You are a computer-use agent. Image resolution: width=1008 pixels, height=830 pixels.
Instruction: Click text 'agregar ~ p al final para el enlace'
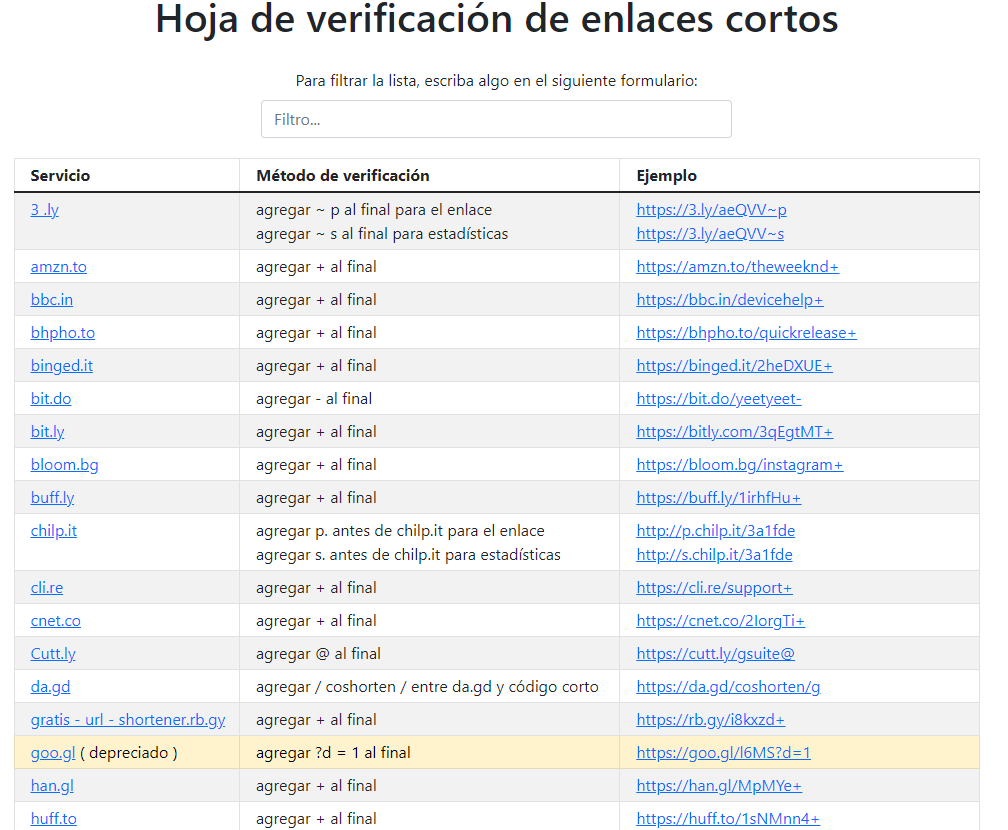click(374, 210)
